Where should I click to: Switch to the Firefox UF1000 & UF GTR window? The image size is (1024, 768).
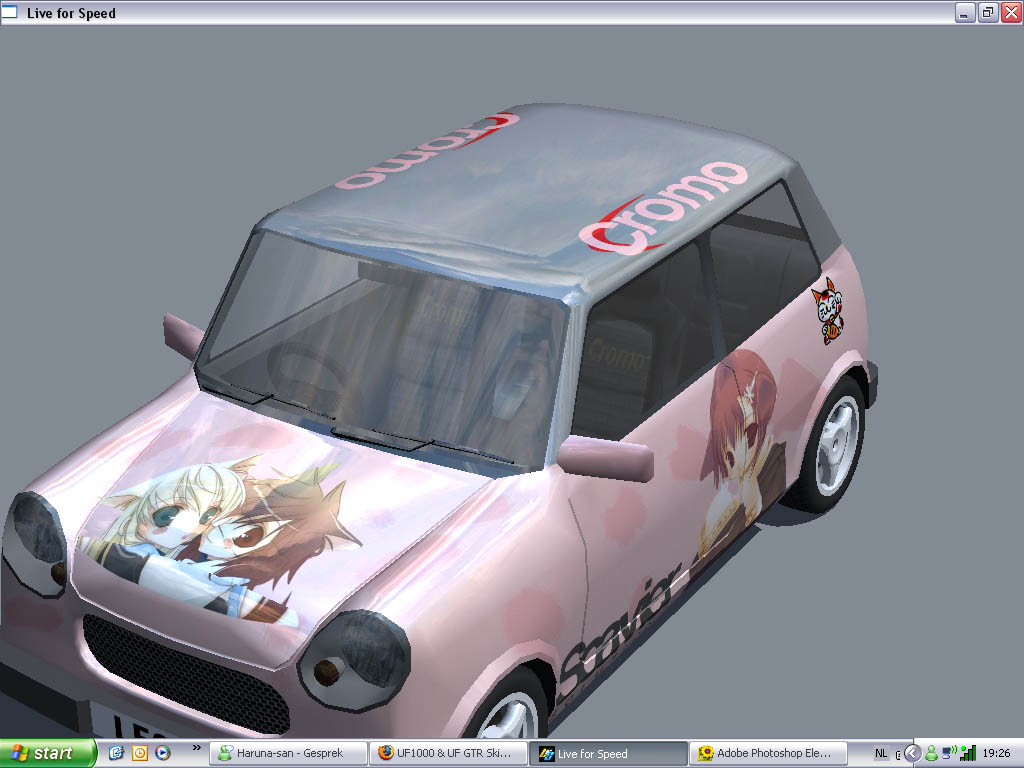448,754
